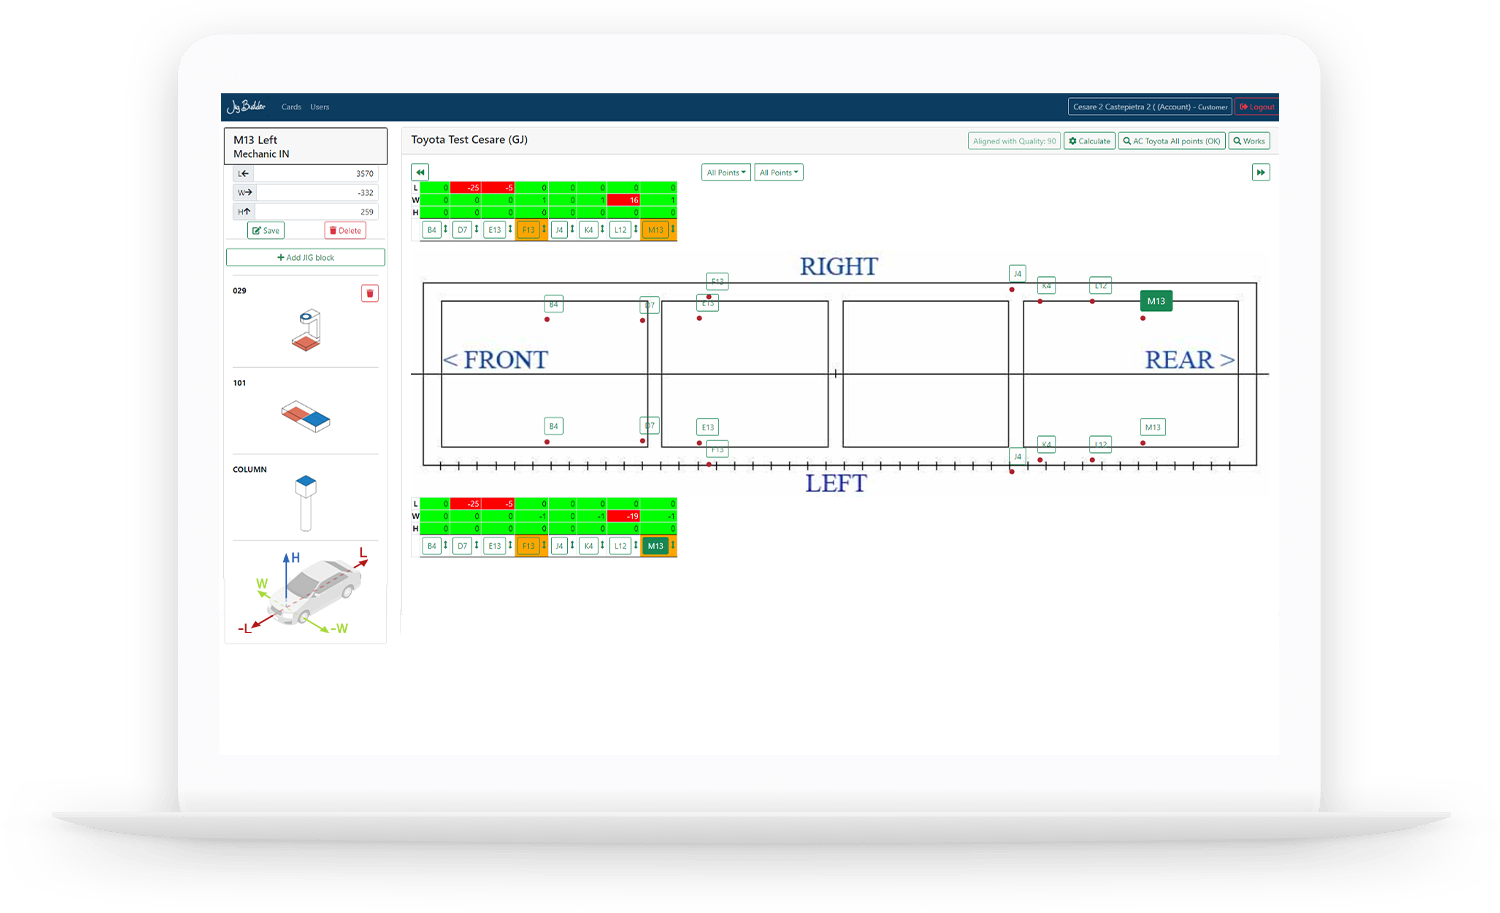
Task: Toggle the M13 point in the bottom table
Action: [x=655, y=546]
